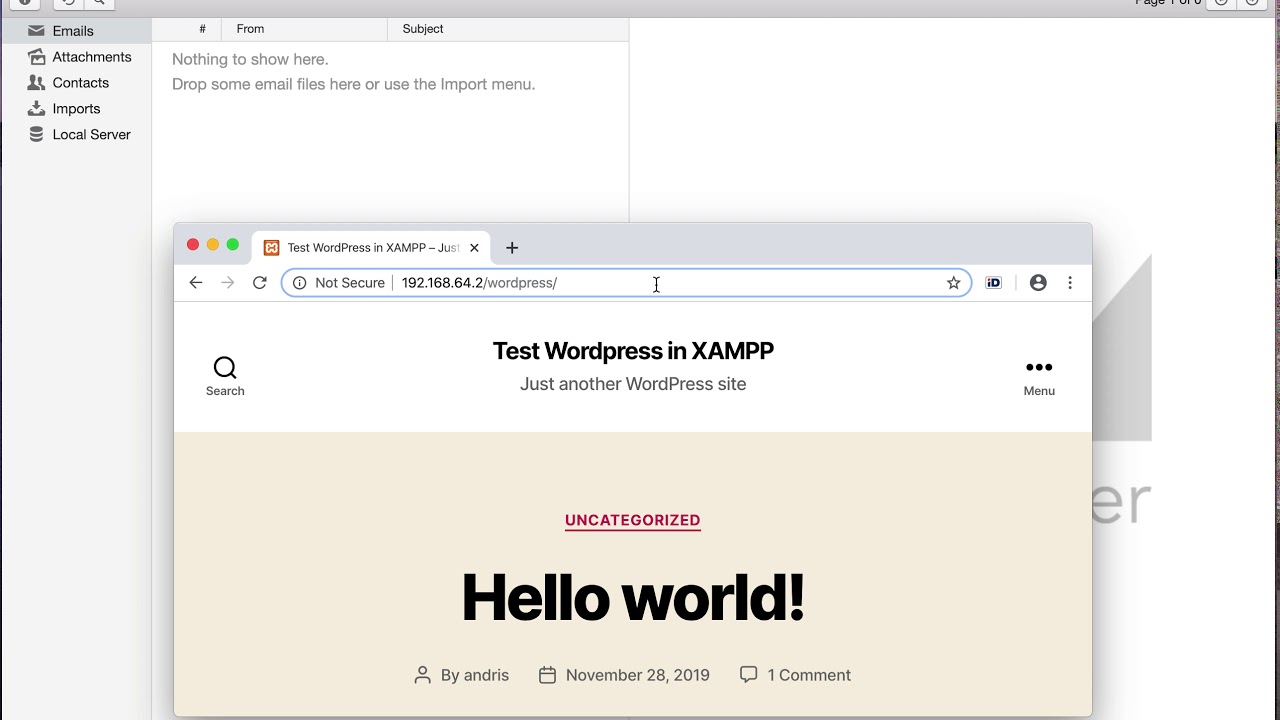1280x720 pixels.
Task: Click the database icon beside Local Server
Action: (36, 135)
